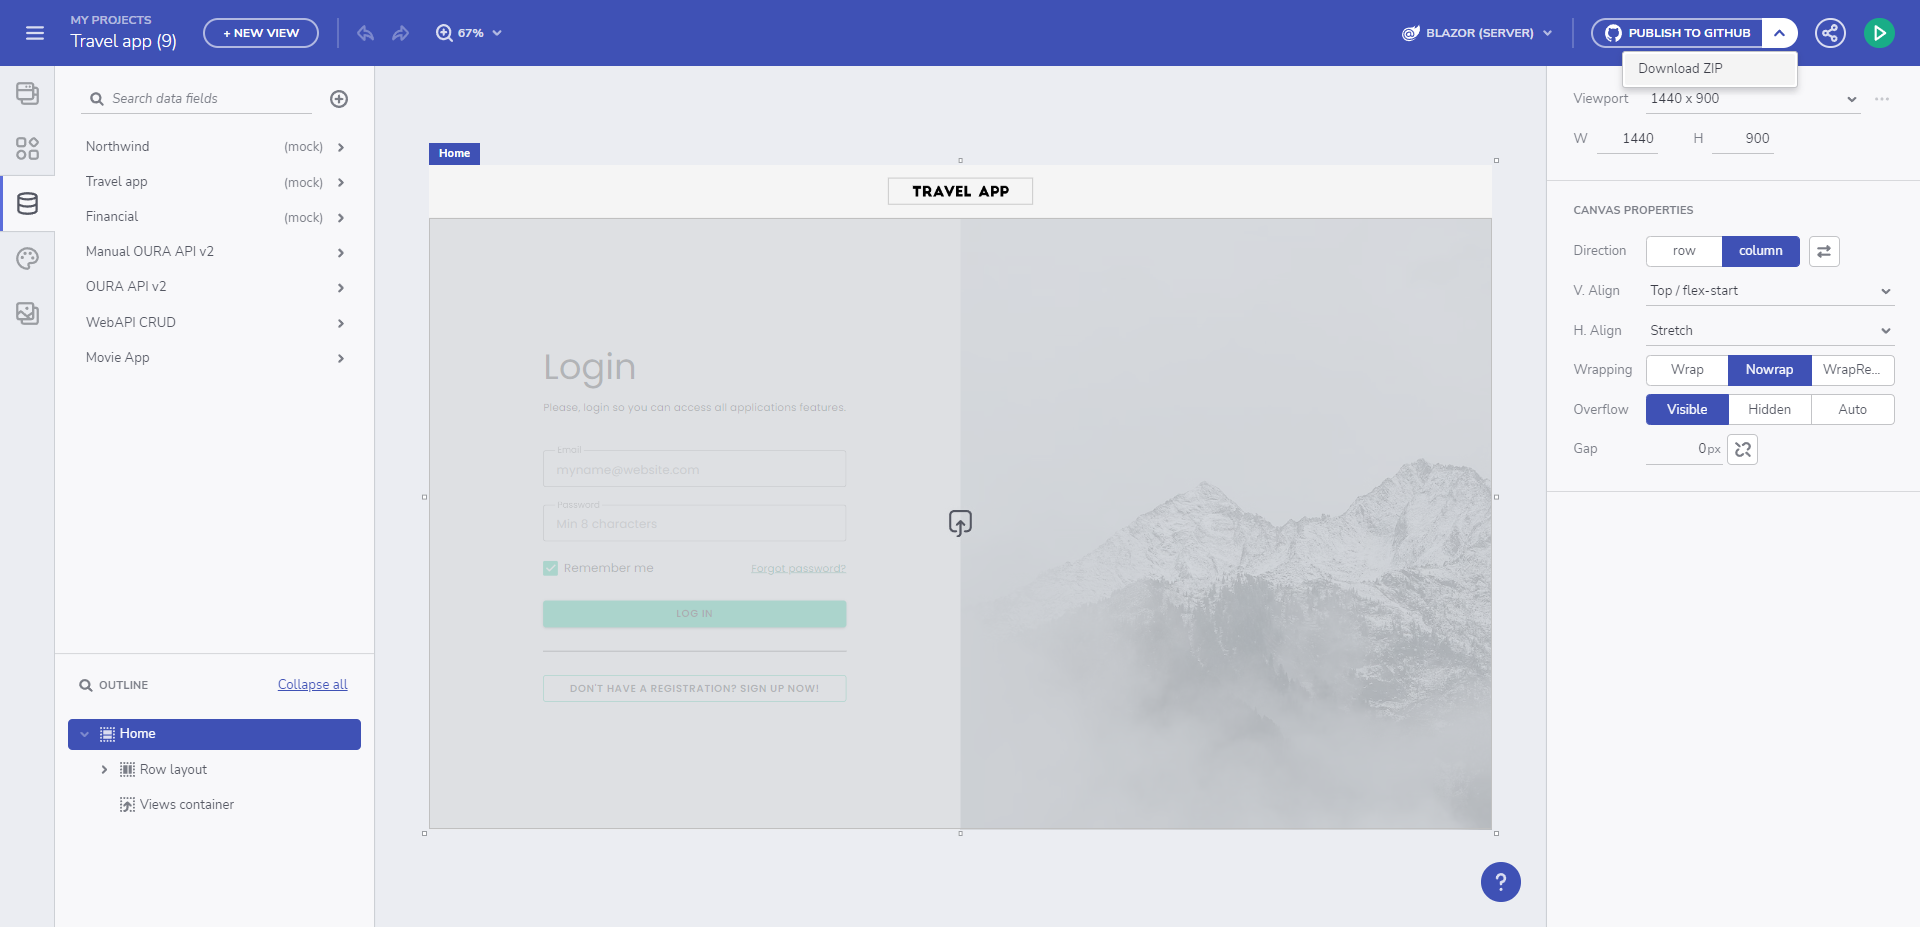The height and width of the screenshot is (927, 1920).
Task: Click the add data source plus icon
Action: pyautogui.click(x=339, y=99)
